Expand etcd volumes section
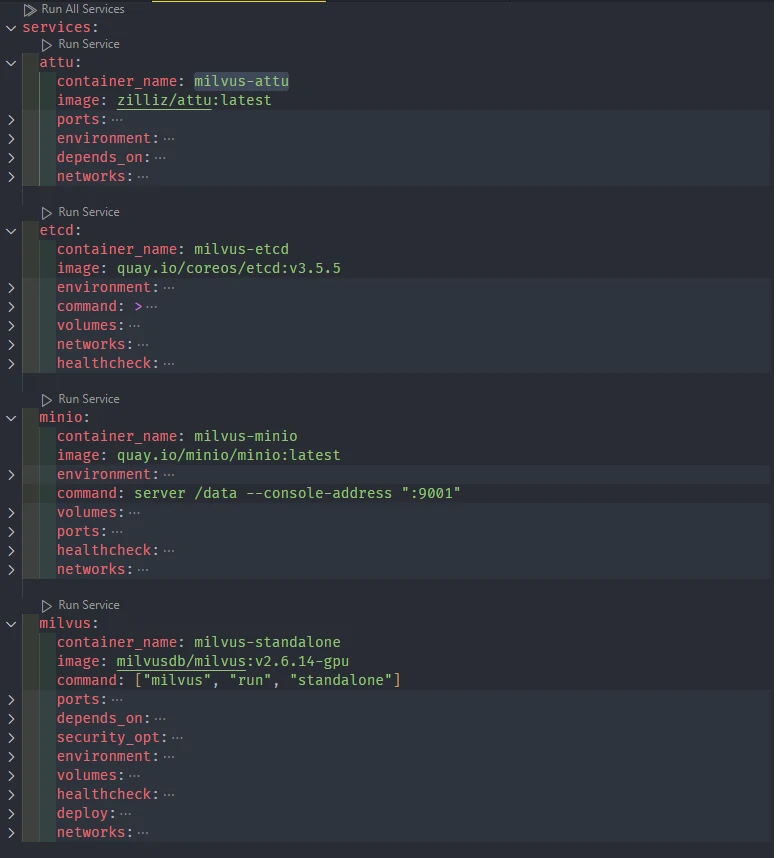 [11, 326]
